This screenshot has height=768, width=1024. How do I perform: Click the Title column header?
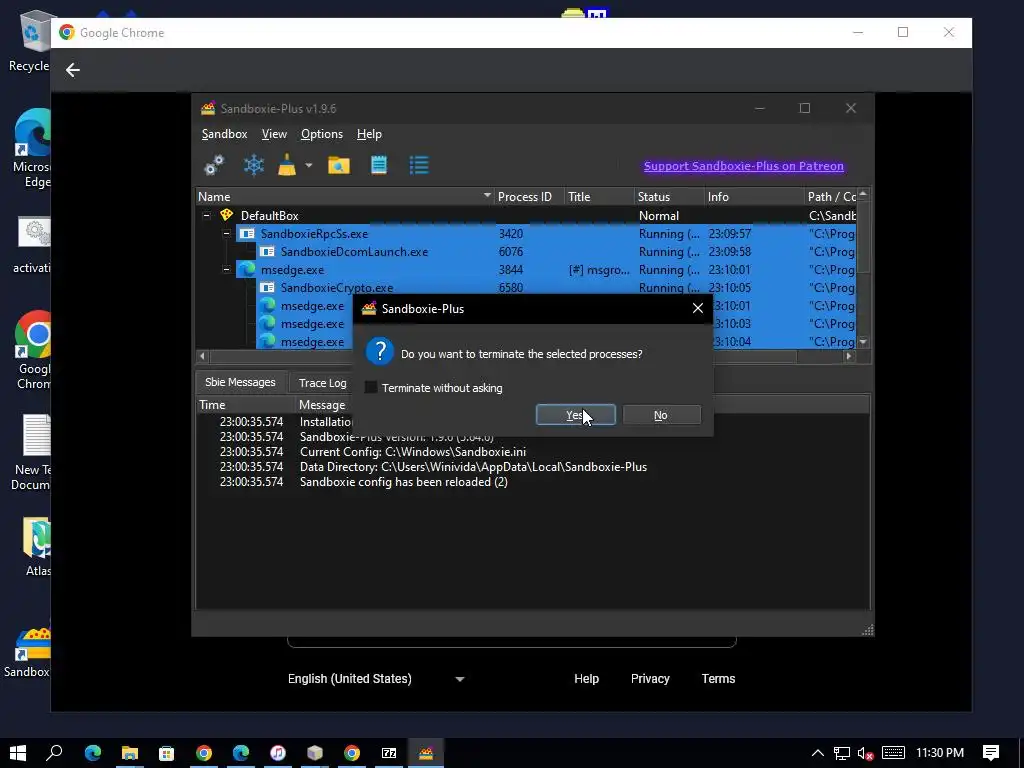coord(599,197)
